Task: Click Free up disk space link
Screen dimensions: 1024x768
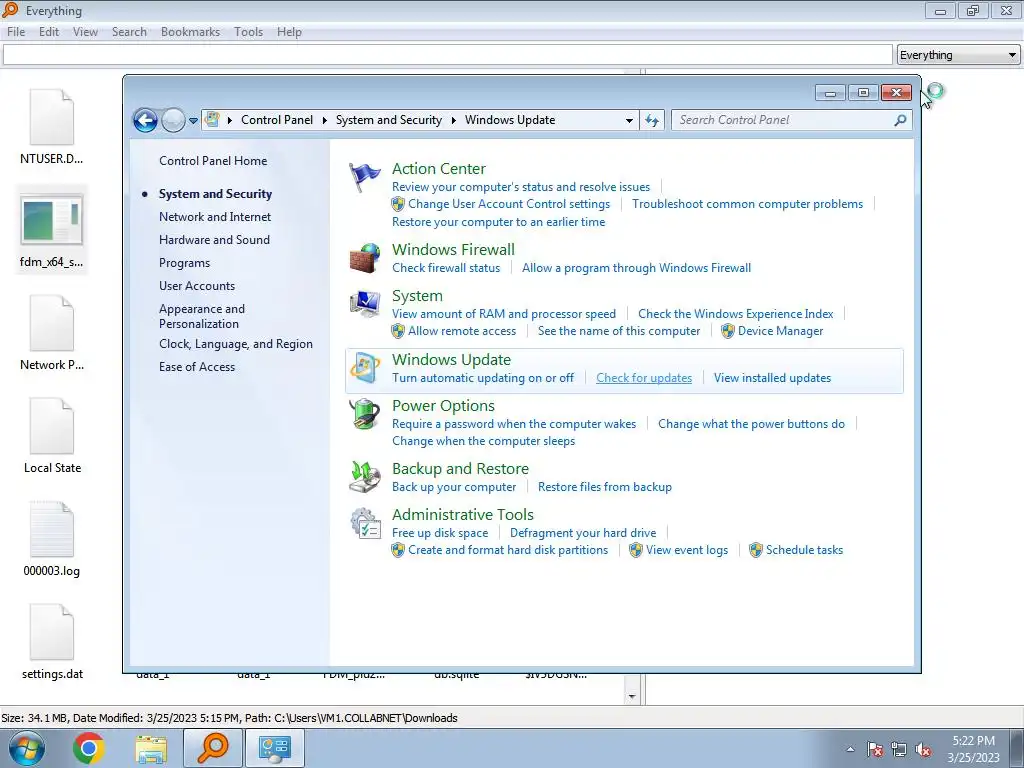Action: (x=440, y=533)
